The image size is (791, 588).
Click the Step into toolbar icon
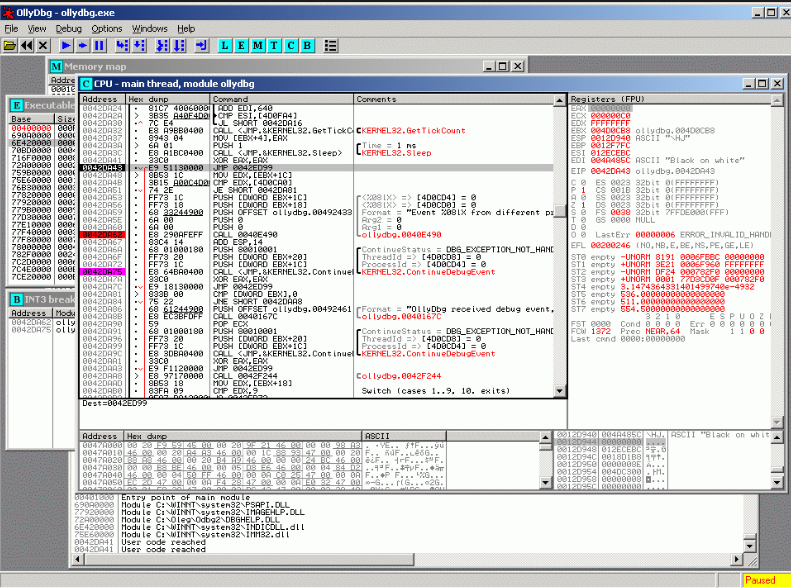(122, 46)
